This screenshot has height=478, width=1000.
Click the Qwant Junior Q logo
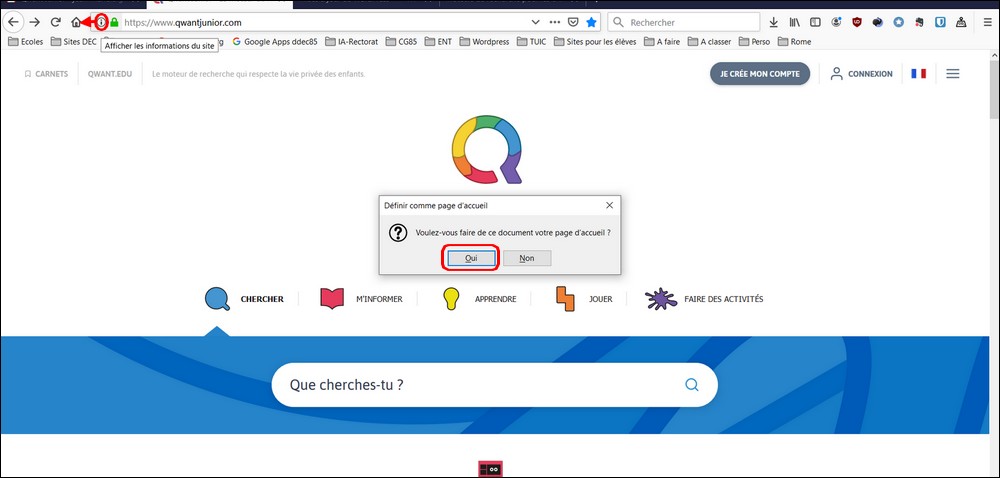pos(487,150)
